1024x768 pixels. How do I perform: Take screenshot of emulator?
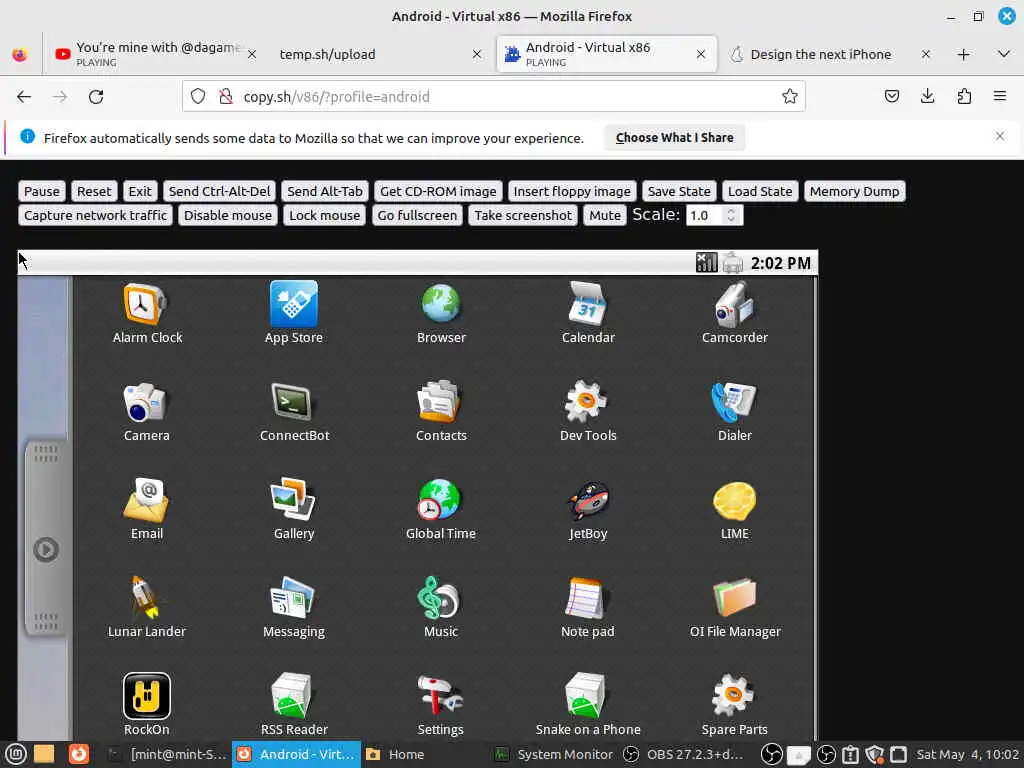coord(523,216)
